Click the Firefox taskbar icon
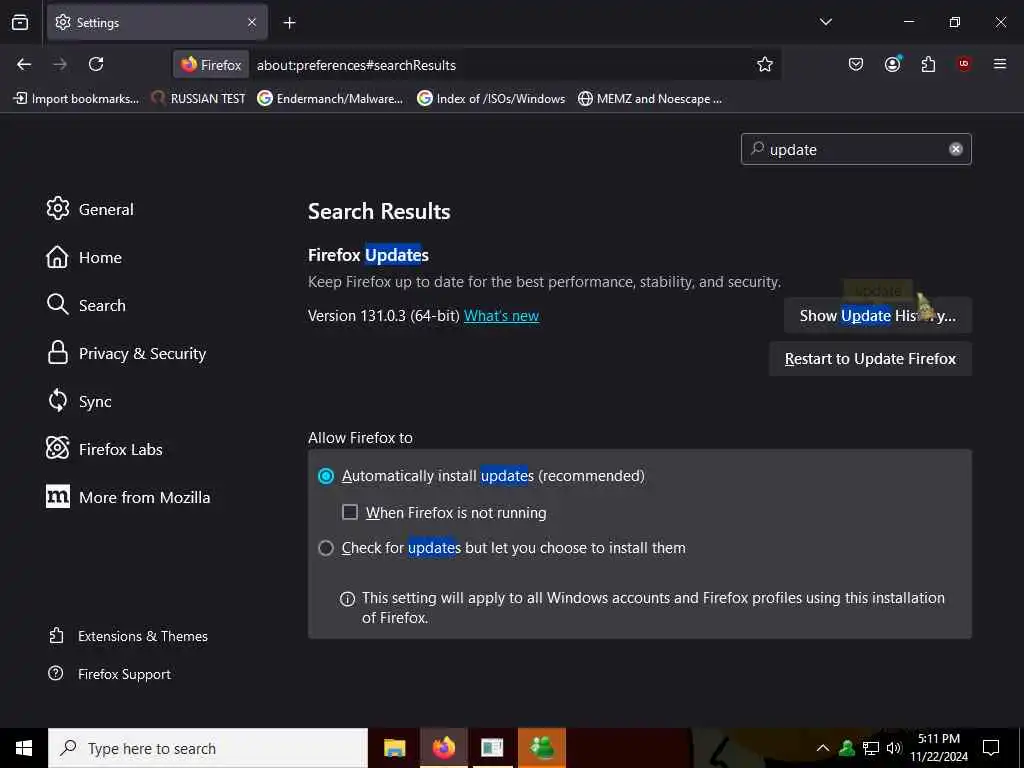 [443, 748]
